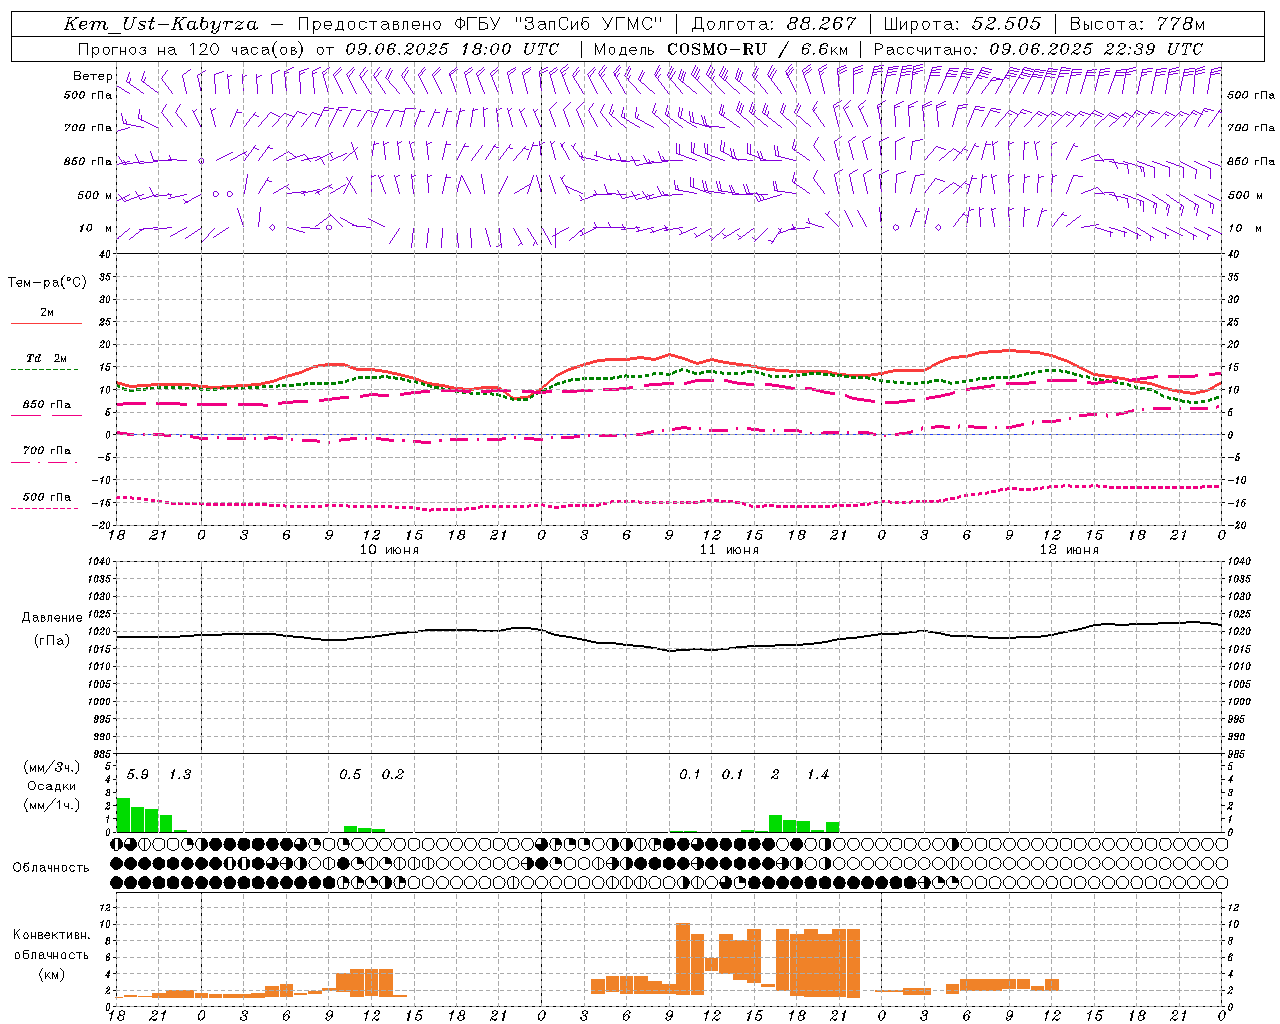Click the '700 гПа' entry in temperature legend
This screenshot has height=1024, width=1280.
pyautogui.click(x=47, y=451)
